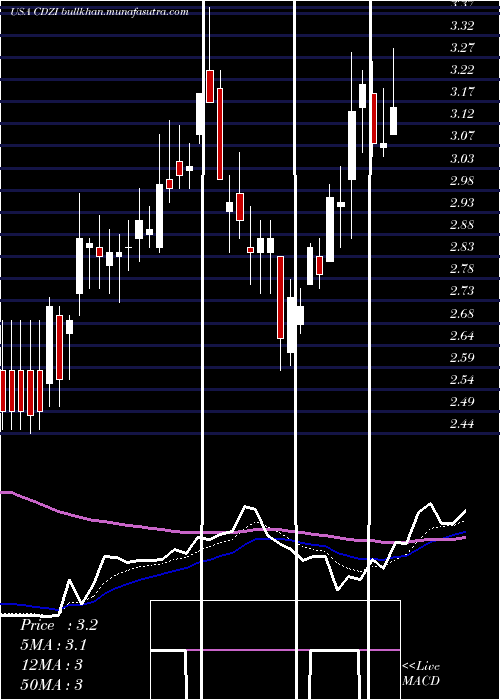Image resolution: width=500 pixels, height=700 pixels.
Task: Click the 2.73 price axis label
Action: [462, 291]
